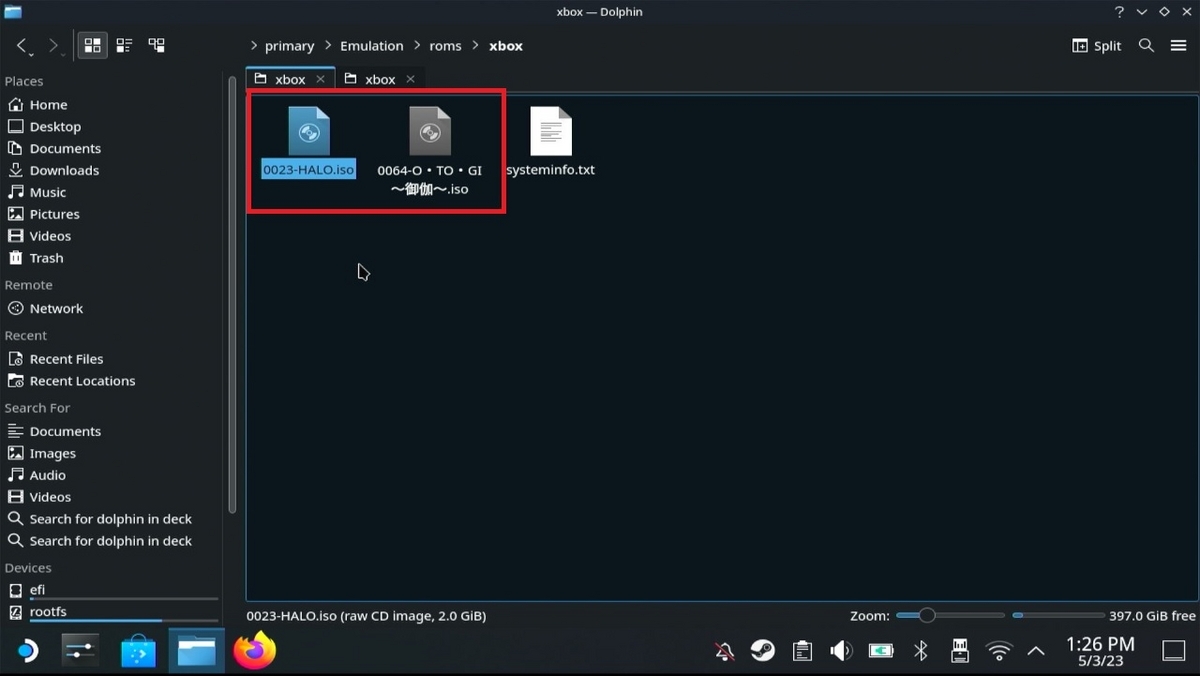Screen dimensions: 1200x676
Task: Click the 'Emulation' breadcrumb
Action: pyautogui.click(x=371, y=46)
